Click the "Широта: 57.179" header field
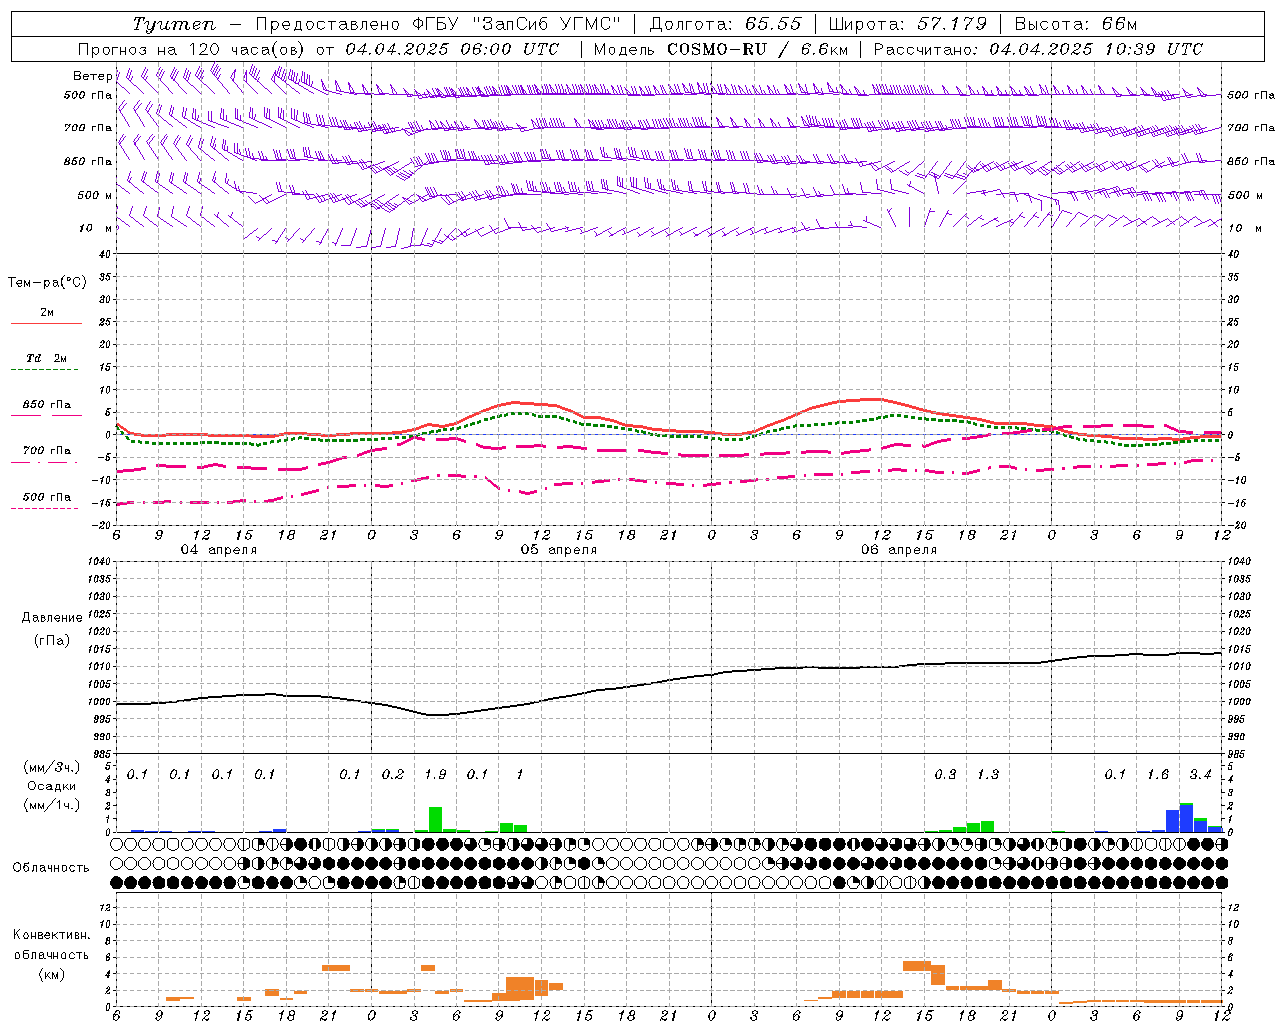Image resolution: width=1280 pixels, height=1024 pixels. pos(908,25)
